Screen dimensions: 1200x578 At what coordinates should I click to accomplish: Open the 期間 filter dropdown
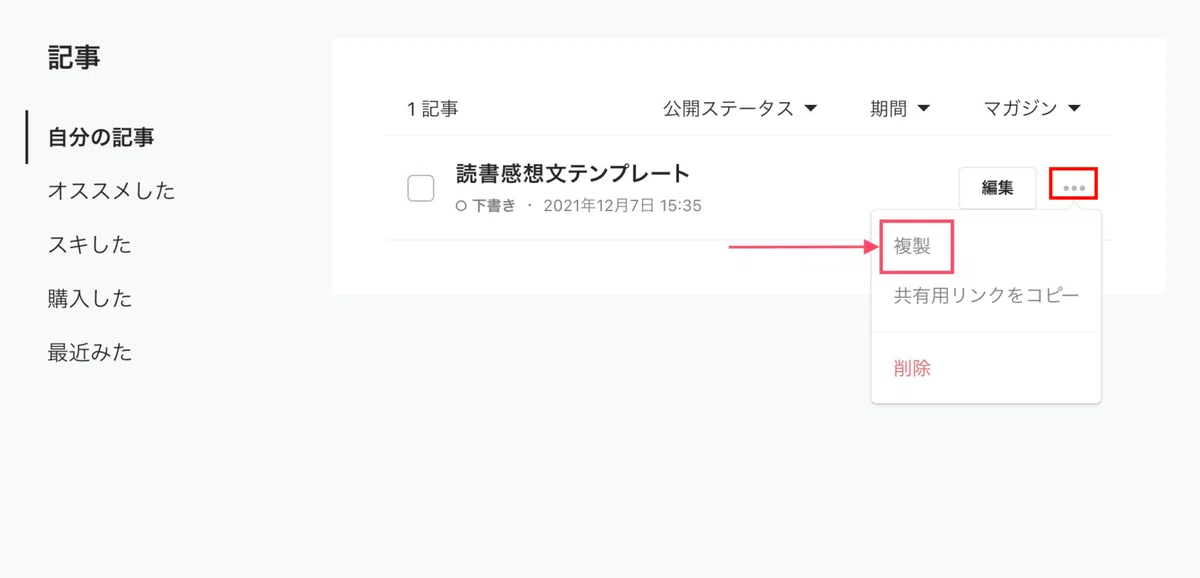coord(900,108)
